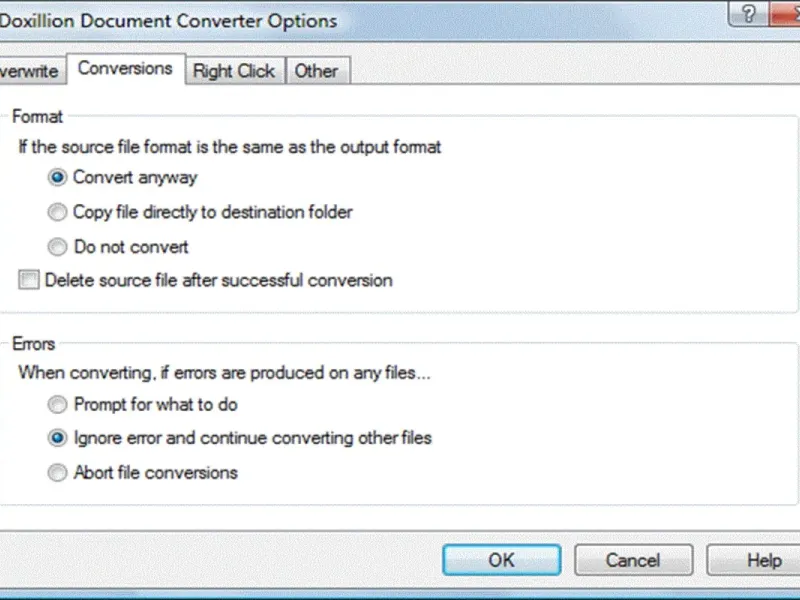Click the "Format" group box label

click(37, 117)
